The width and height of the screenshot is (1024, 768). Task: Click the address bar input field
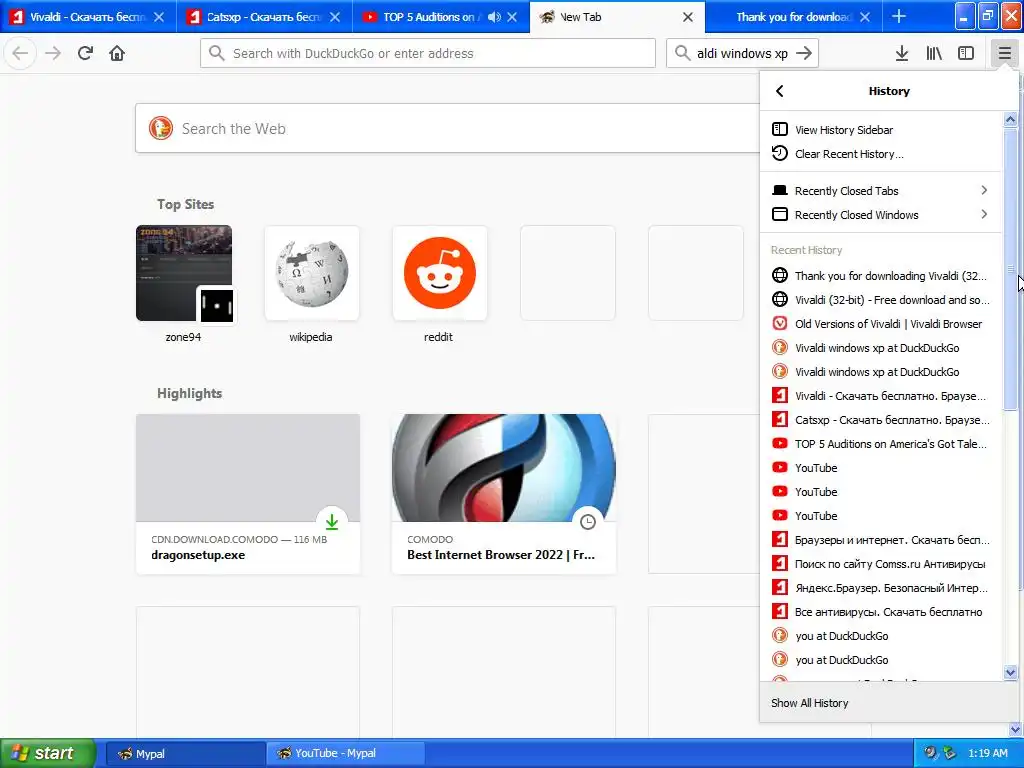coord(428,53)
